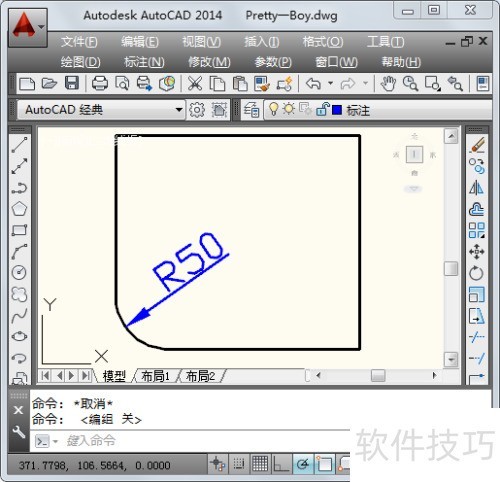The height and width of the screenshot is (482, 500).
Task: Select the Line draw tool
Action: (x=19, y=145)
